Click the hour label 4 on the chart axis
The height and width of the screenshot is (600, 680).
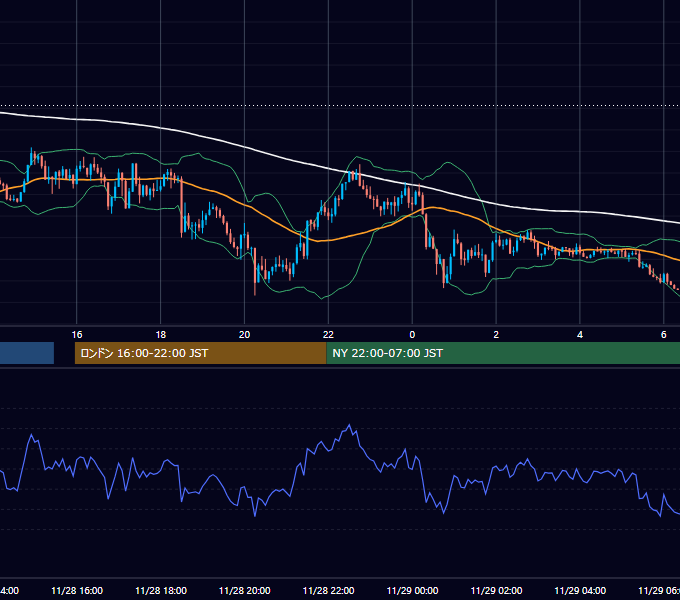[x=580, y=335]
